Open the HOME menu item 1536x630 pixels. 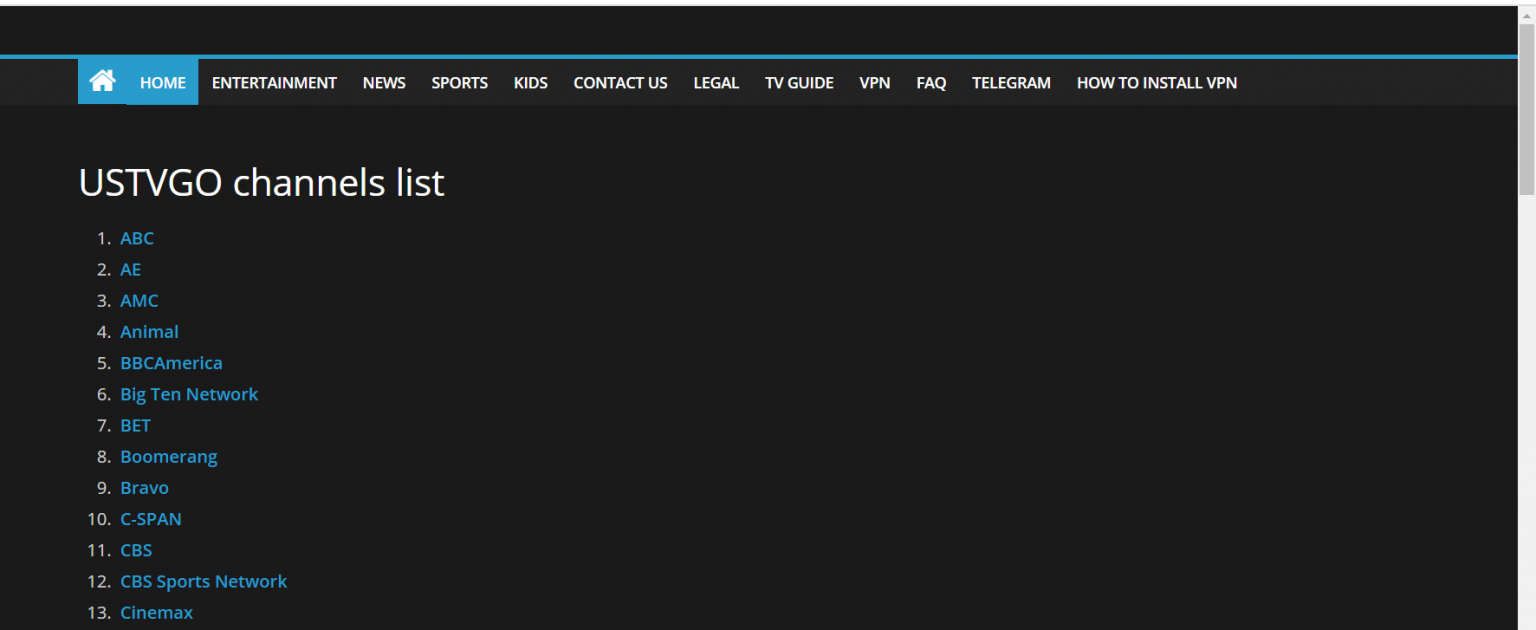tap(163, 82)
